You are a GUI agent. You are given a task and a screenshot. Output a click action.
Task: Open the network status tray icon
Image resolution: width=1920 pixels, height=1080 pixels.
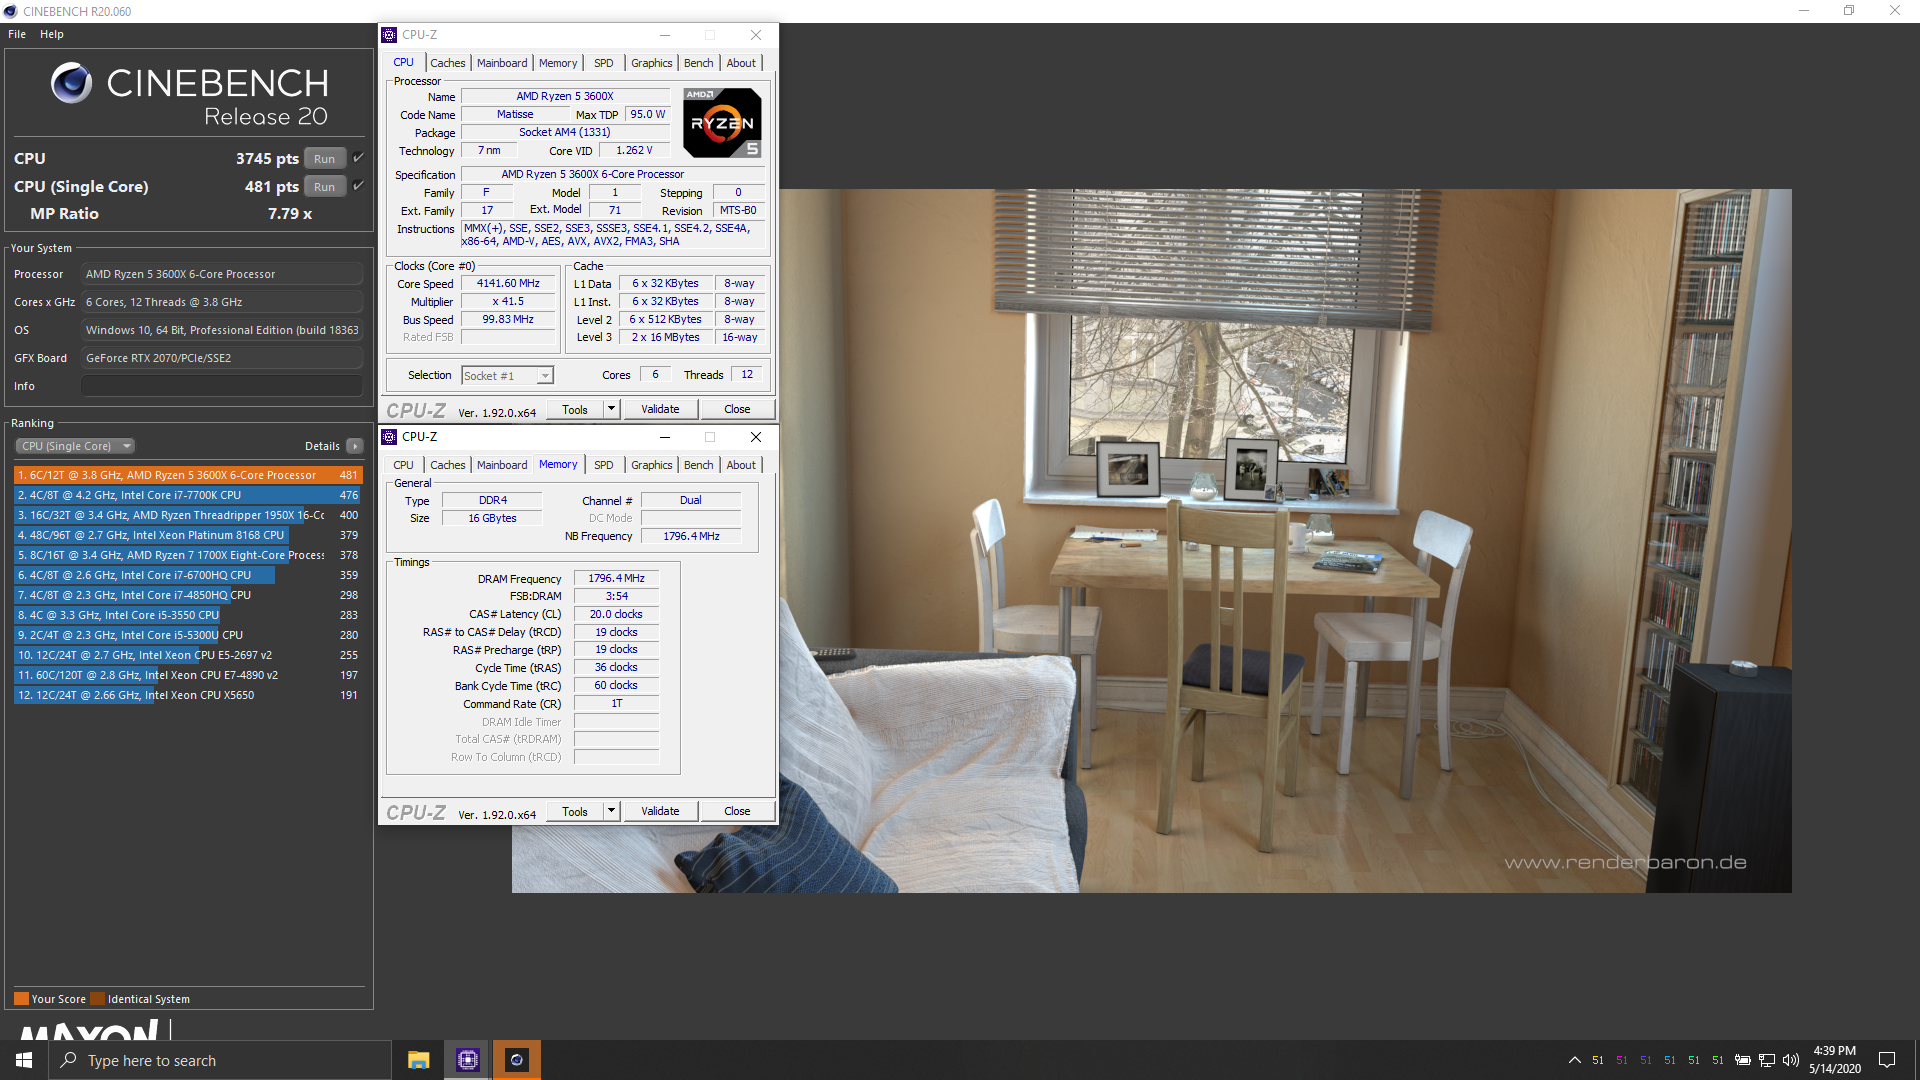point(1767,1060)
